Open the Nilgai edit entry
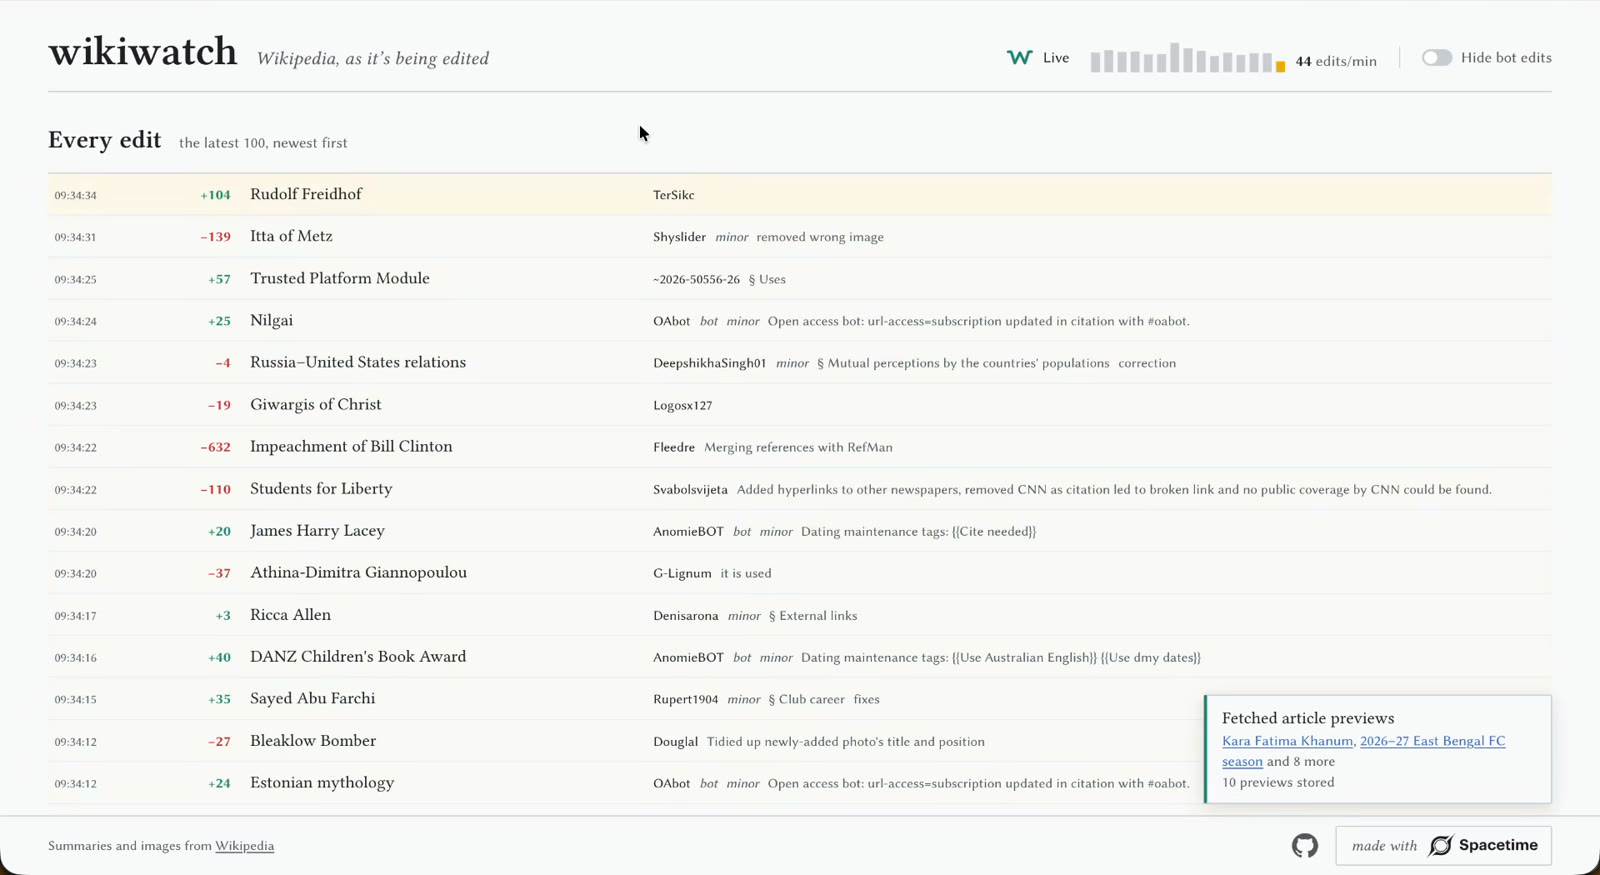The image size is (1600, 875). [271, 320]
